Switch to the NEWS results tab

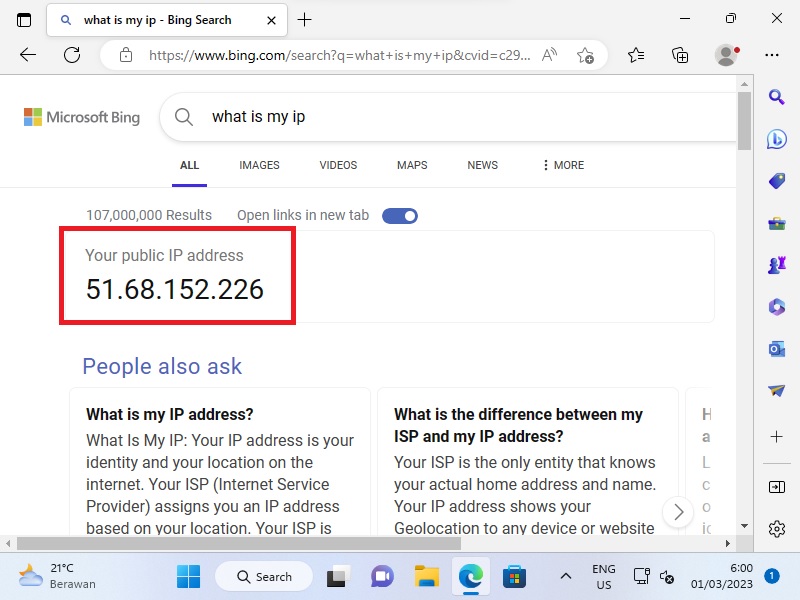pos(482,165)
